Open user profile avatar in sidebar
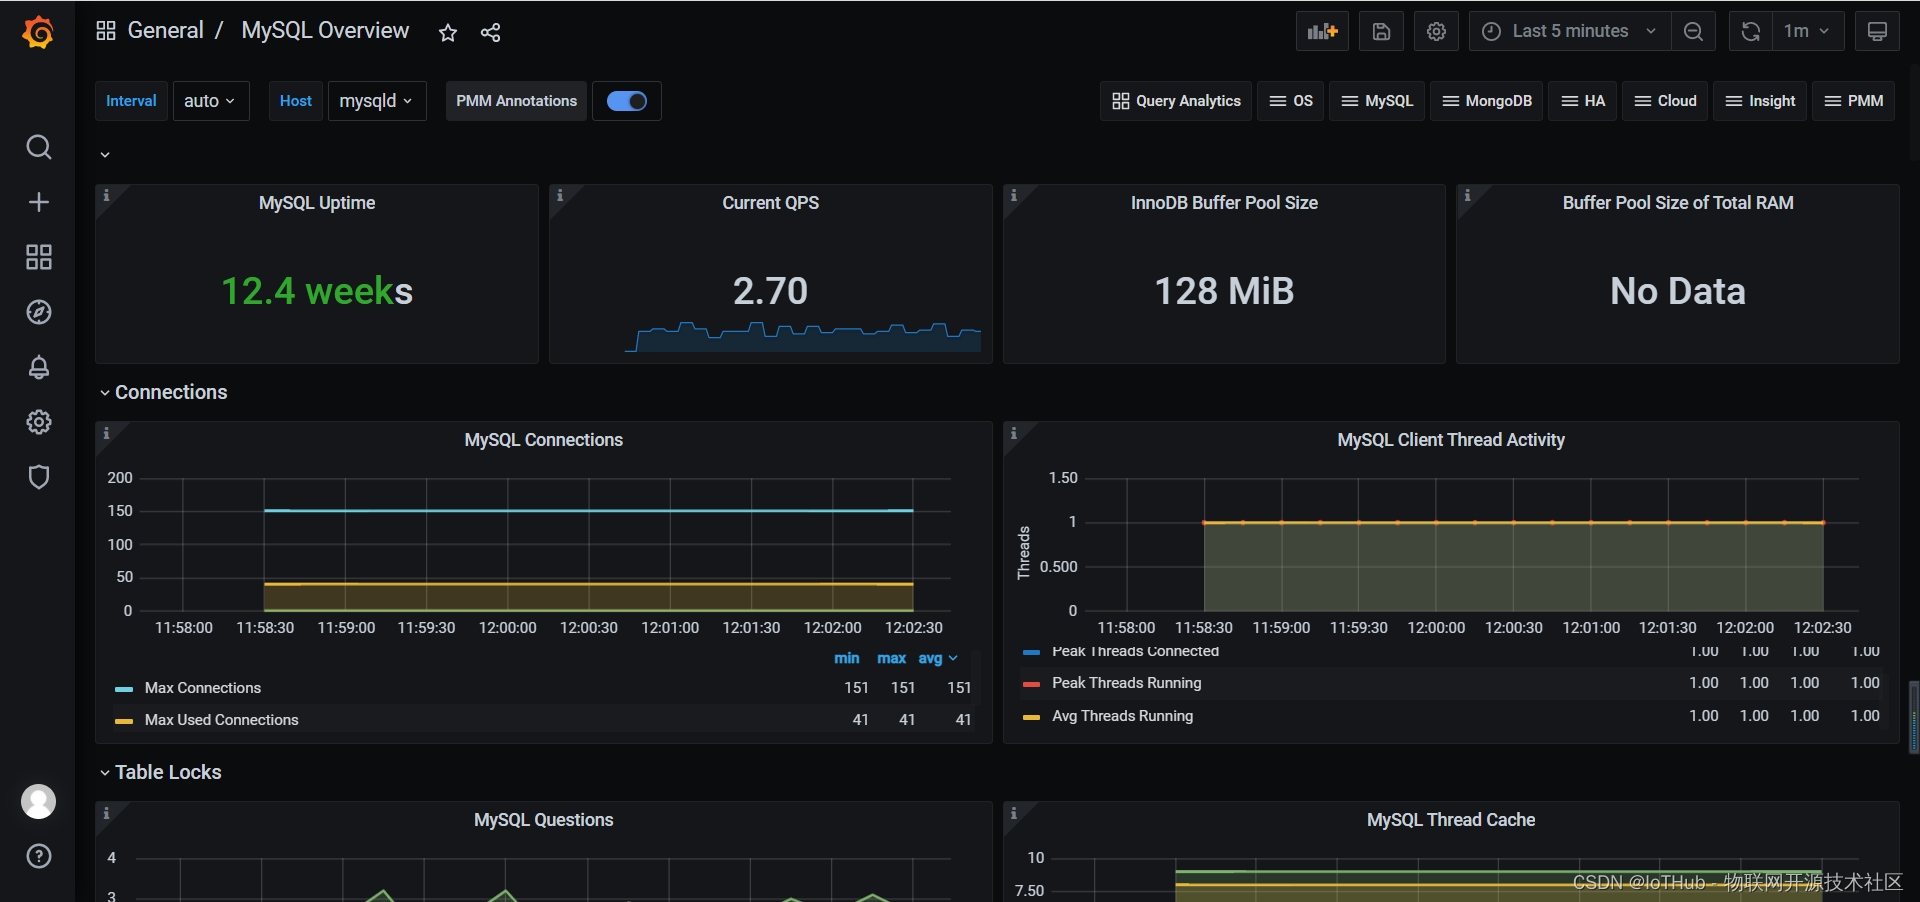The height and width of the screenshot is (902, 1920). [38, 801]
